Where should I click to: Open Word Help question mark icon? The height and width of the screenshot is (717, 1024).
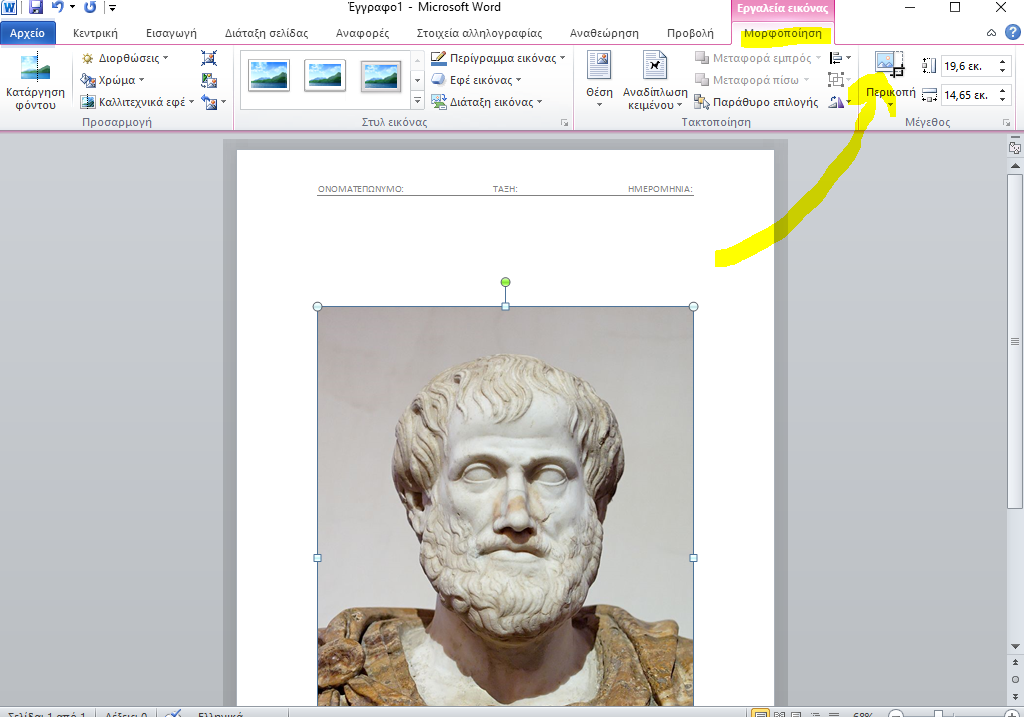click(x=1012, y=32)
